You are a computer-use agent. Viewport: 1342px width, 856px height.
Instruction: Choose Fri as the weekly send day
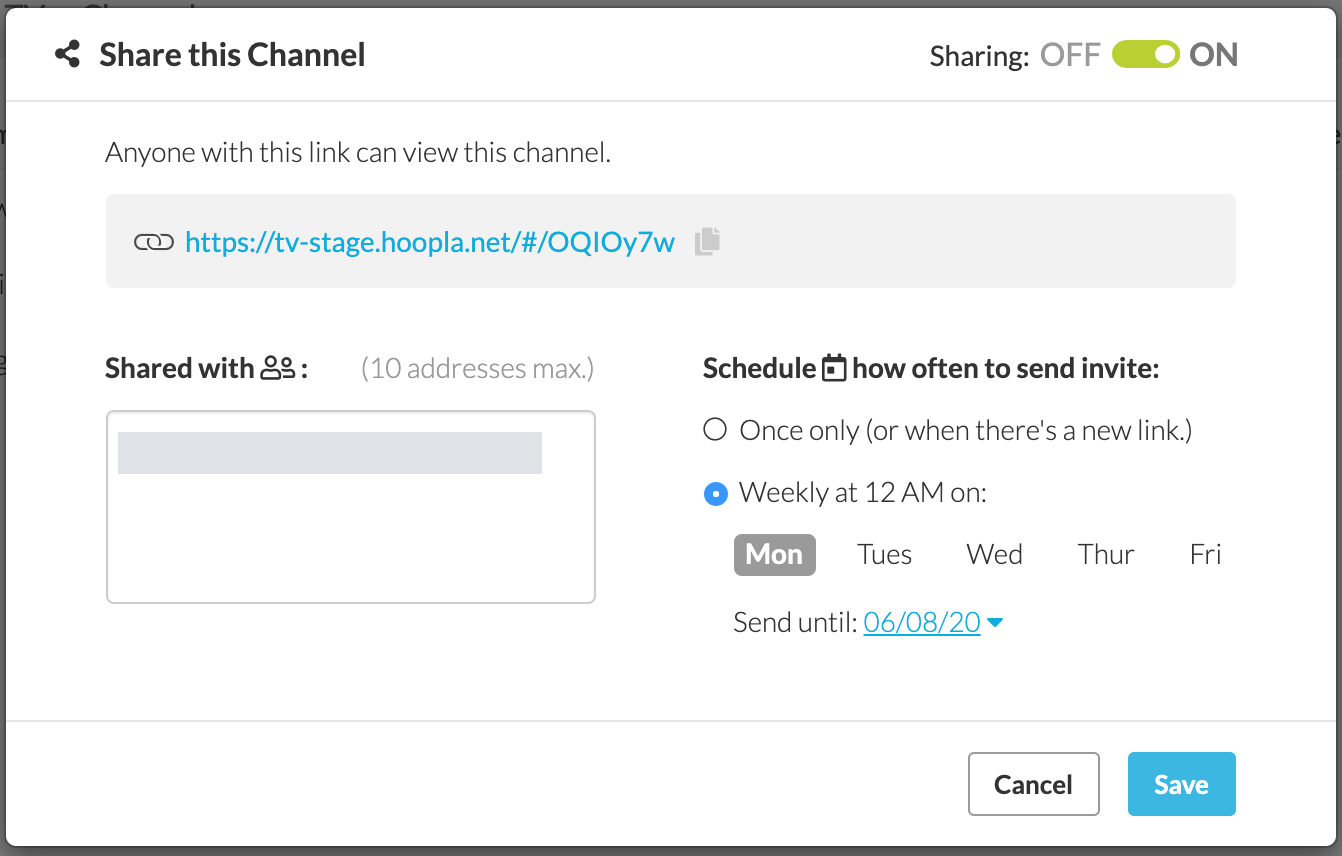tap(1206, 555)
